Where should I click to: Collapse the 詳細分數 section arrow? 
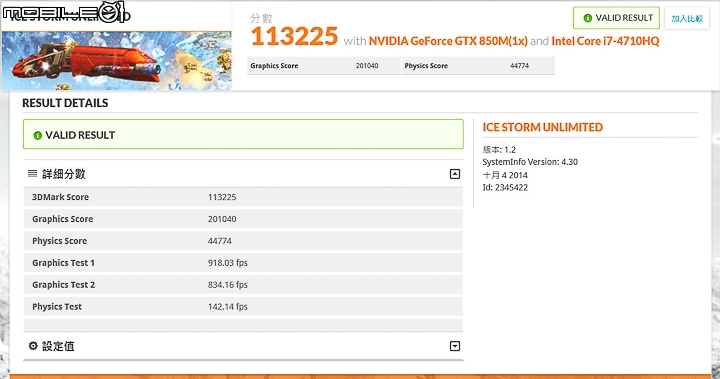pos(455,174)
